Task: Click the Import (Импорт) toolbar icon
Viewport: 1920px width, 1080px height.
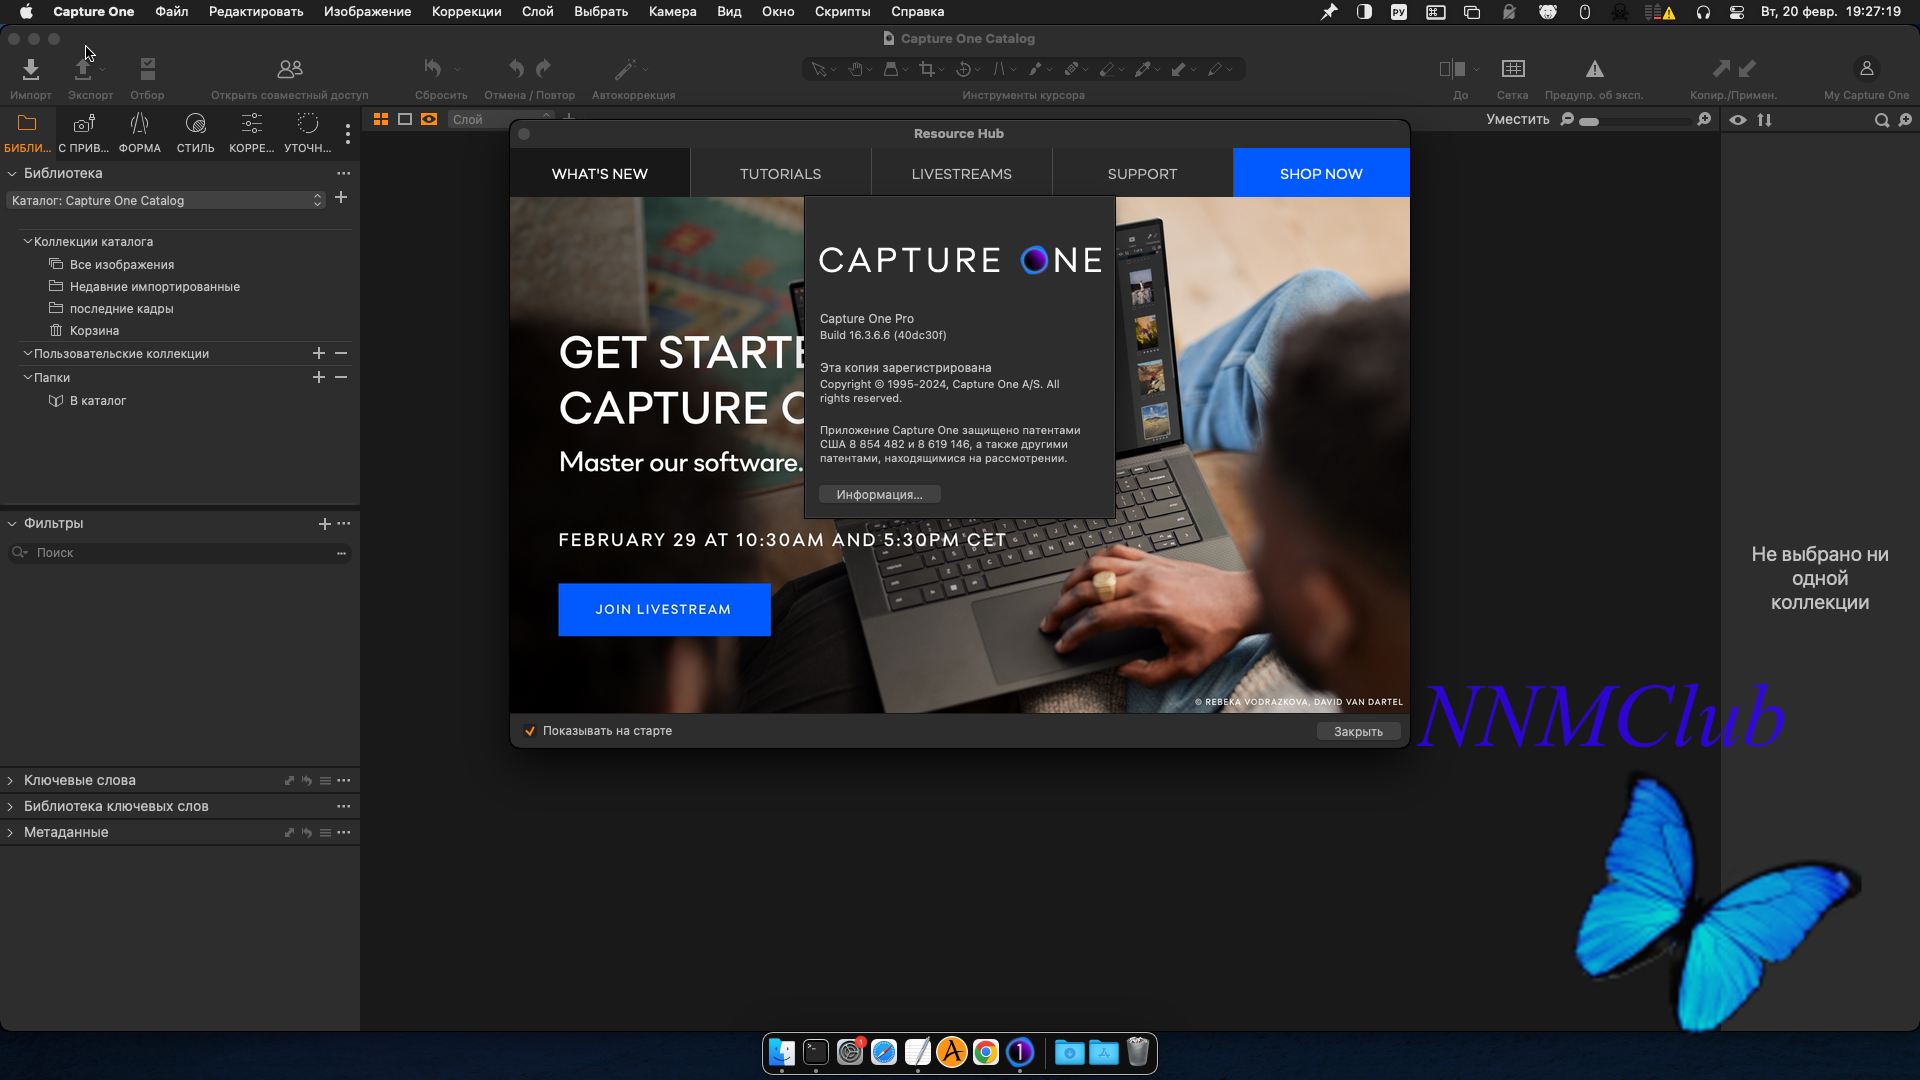Action: pyautogui.click(x=31, y=69)
